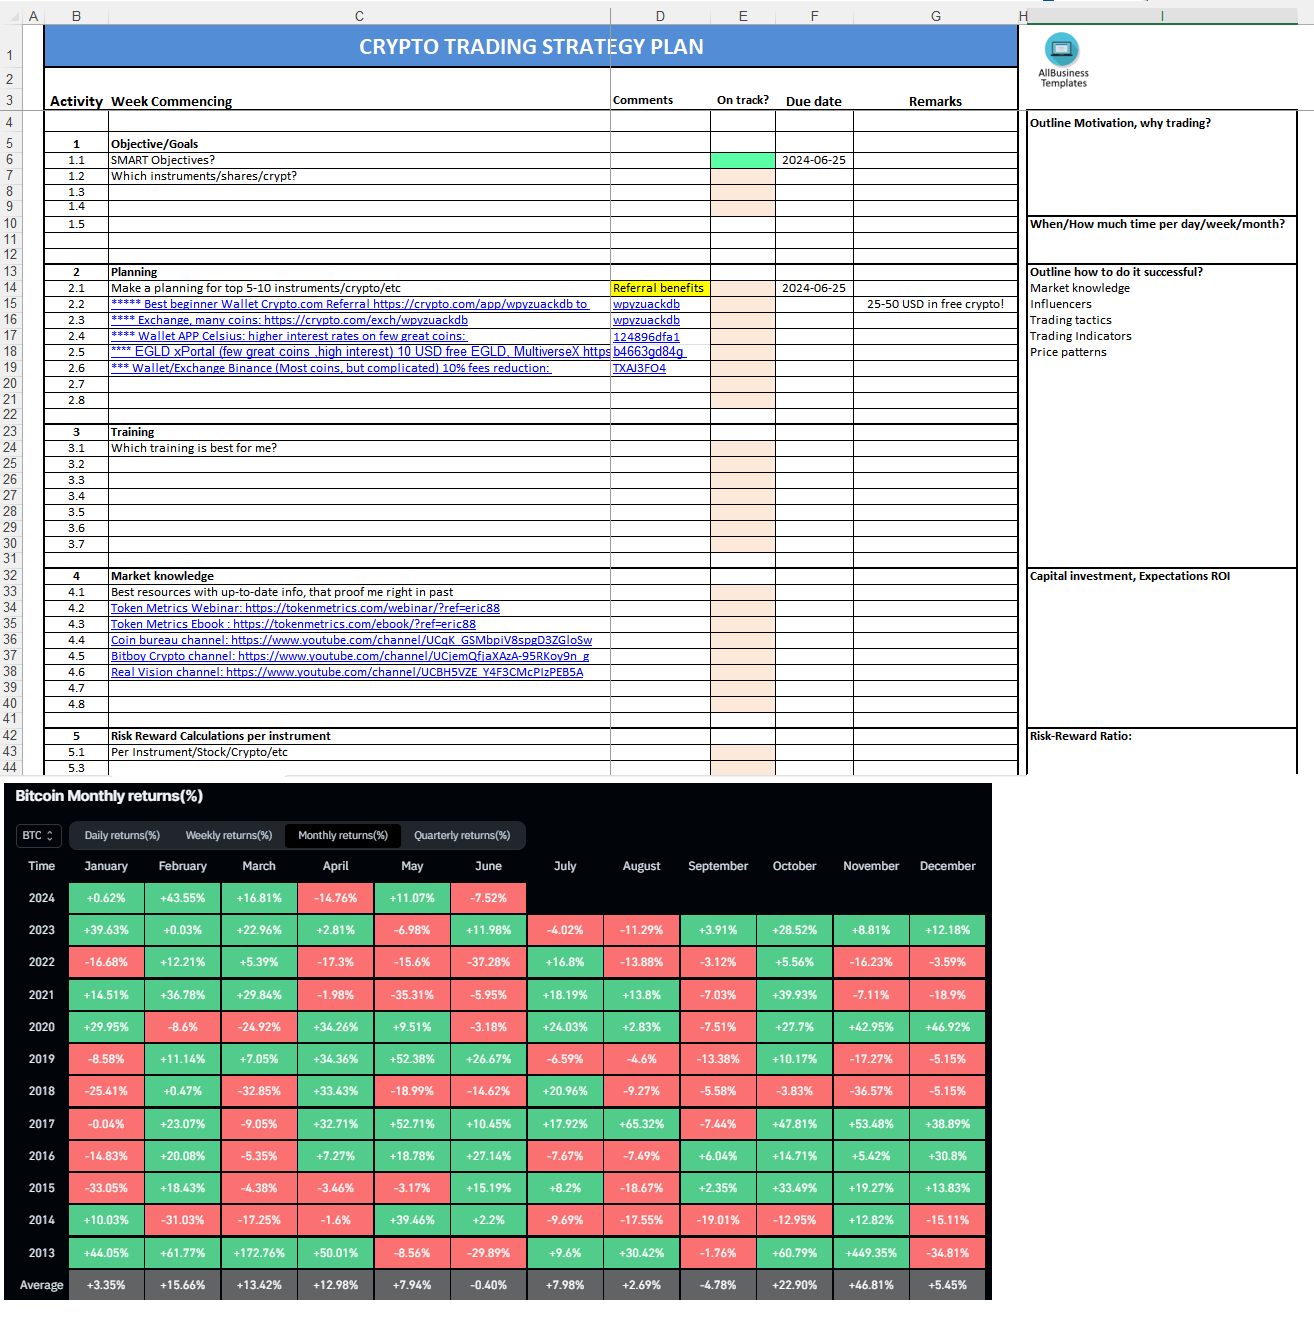The image size is (1314, 1317).
Task: Click the +449.35% November 2013 return cell
Action: 871,1252
